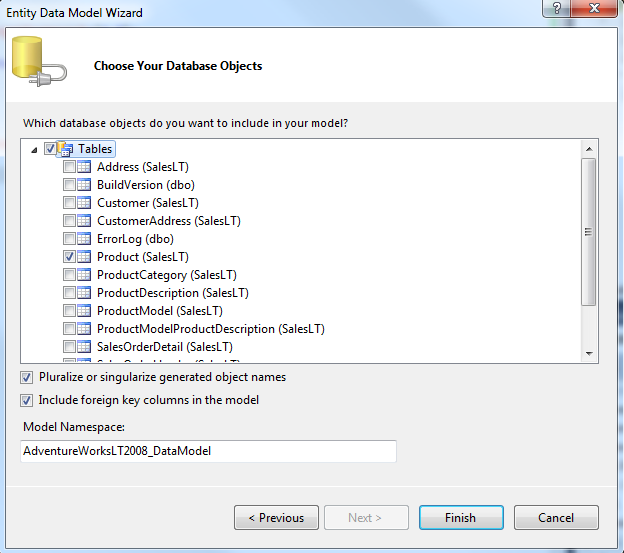Click the table icon beside Customer (SalesLT)
Viewport: 624px width, 553px height.
(x=85, y=203)
